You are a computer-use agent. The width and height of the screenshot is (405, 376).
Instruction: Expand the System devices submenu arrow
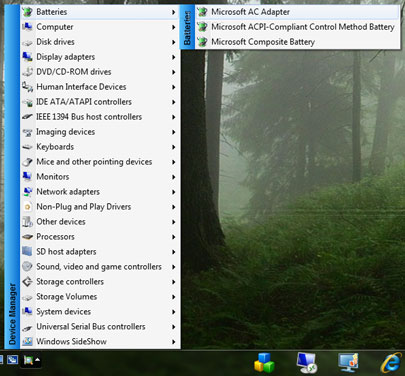[173, 312]
